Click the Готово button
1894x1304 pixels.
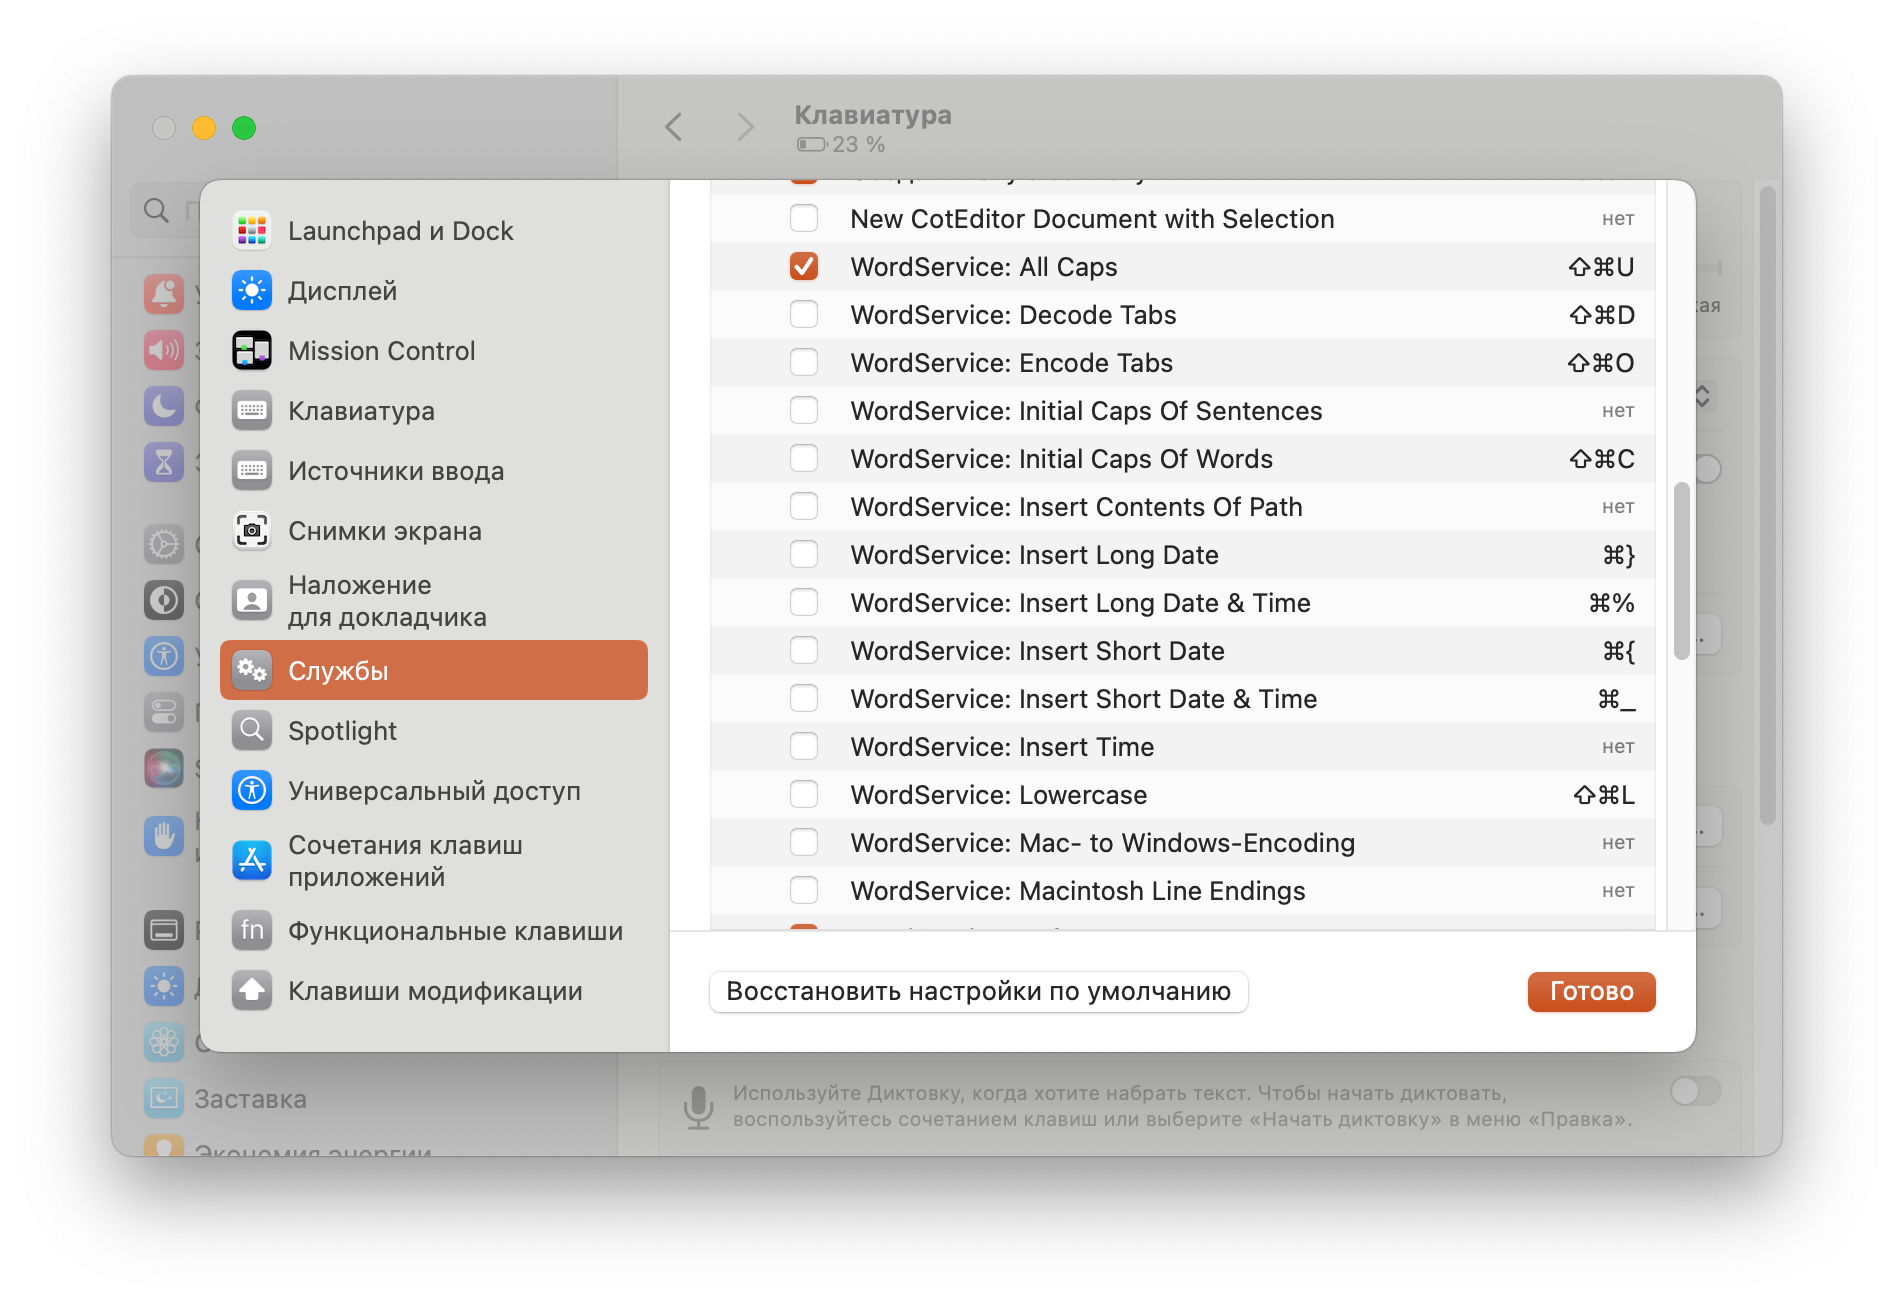click(1591, 991)
